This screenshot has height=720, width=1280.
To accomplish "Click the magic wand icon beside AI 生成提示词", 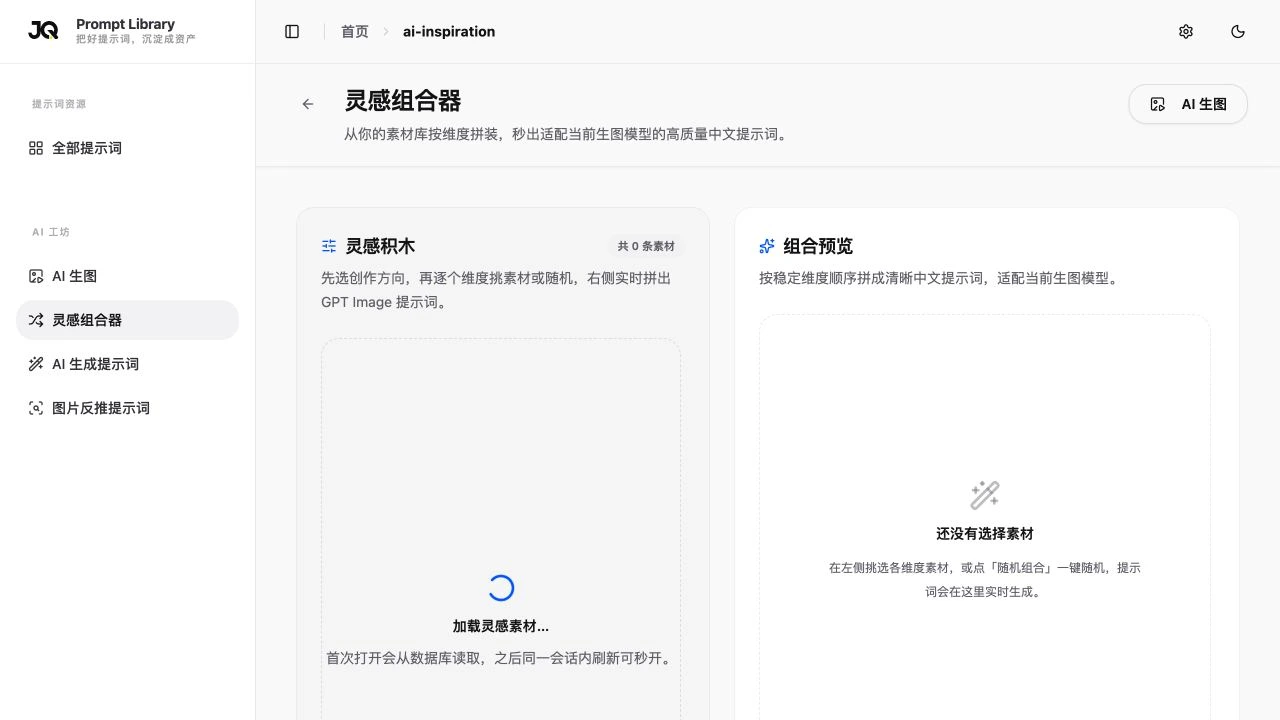I will click(36, 364).
